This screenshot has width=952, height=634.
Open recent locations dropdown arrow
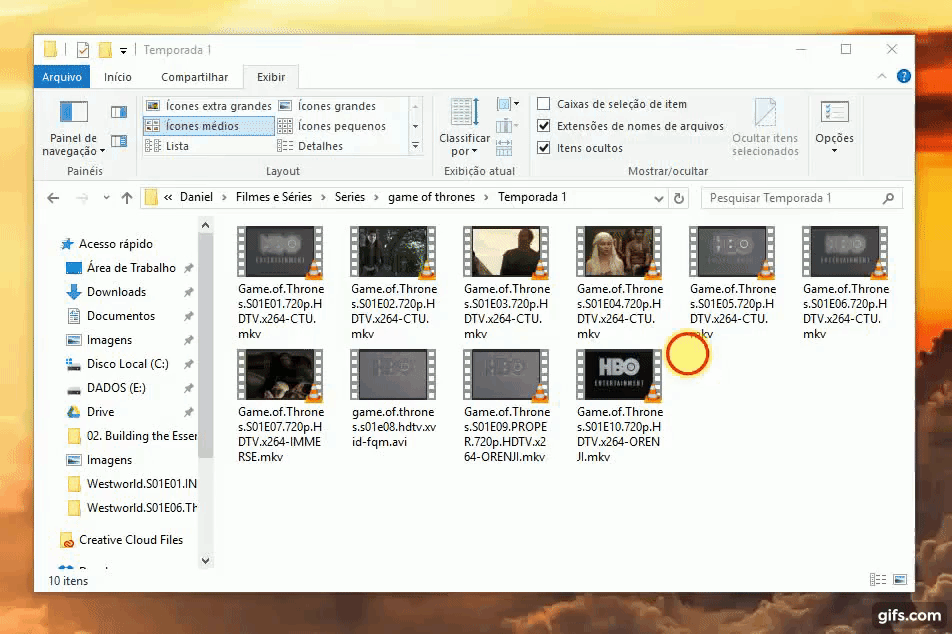tap(106, 198)
